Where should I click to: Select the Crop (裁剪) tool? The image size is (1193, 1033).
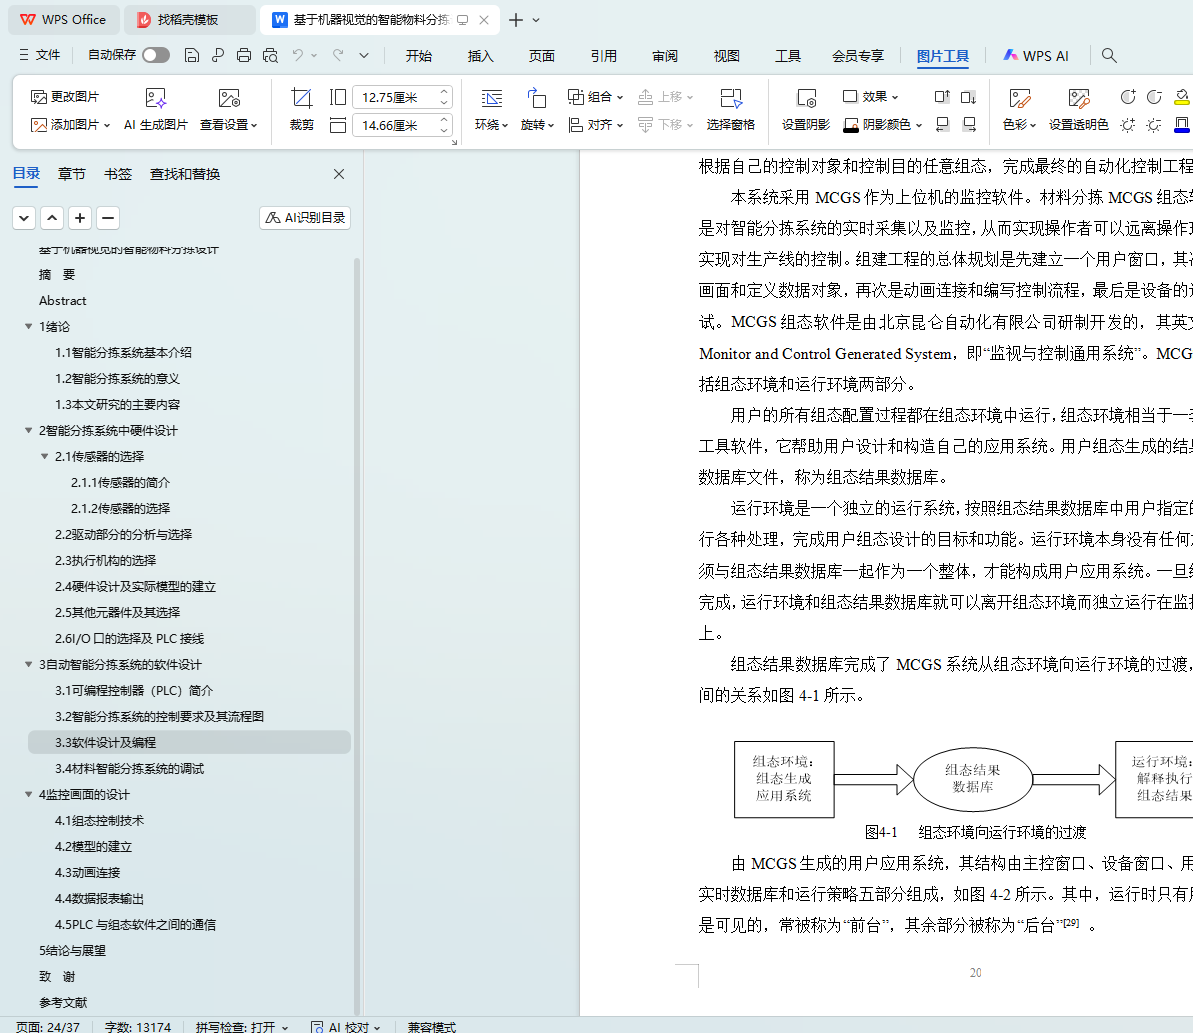[301, 109]
